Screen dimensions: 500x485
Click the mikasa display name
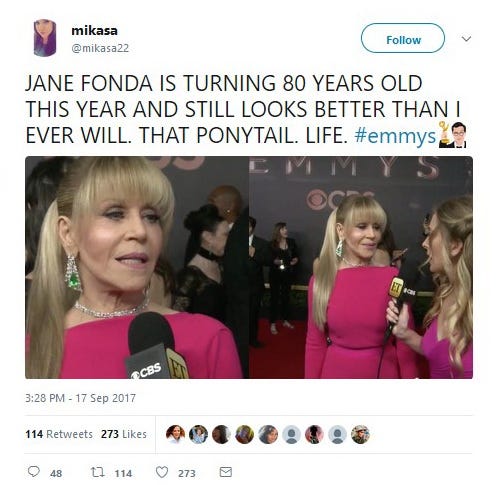(94, 31)
